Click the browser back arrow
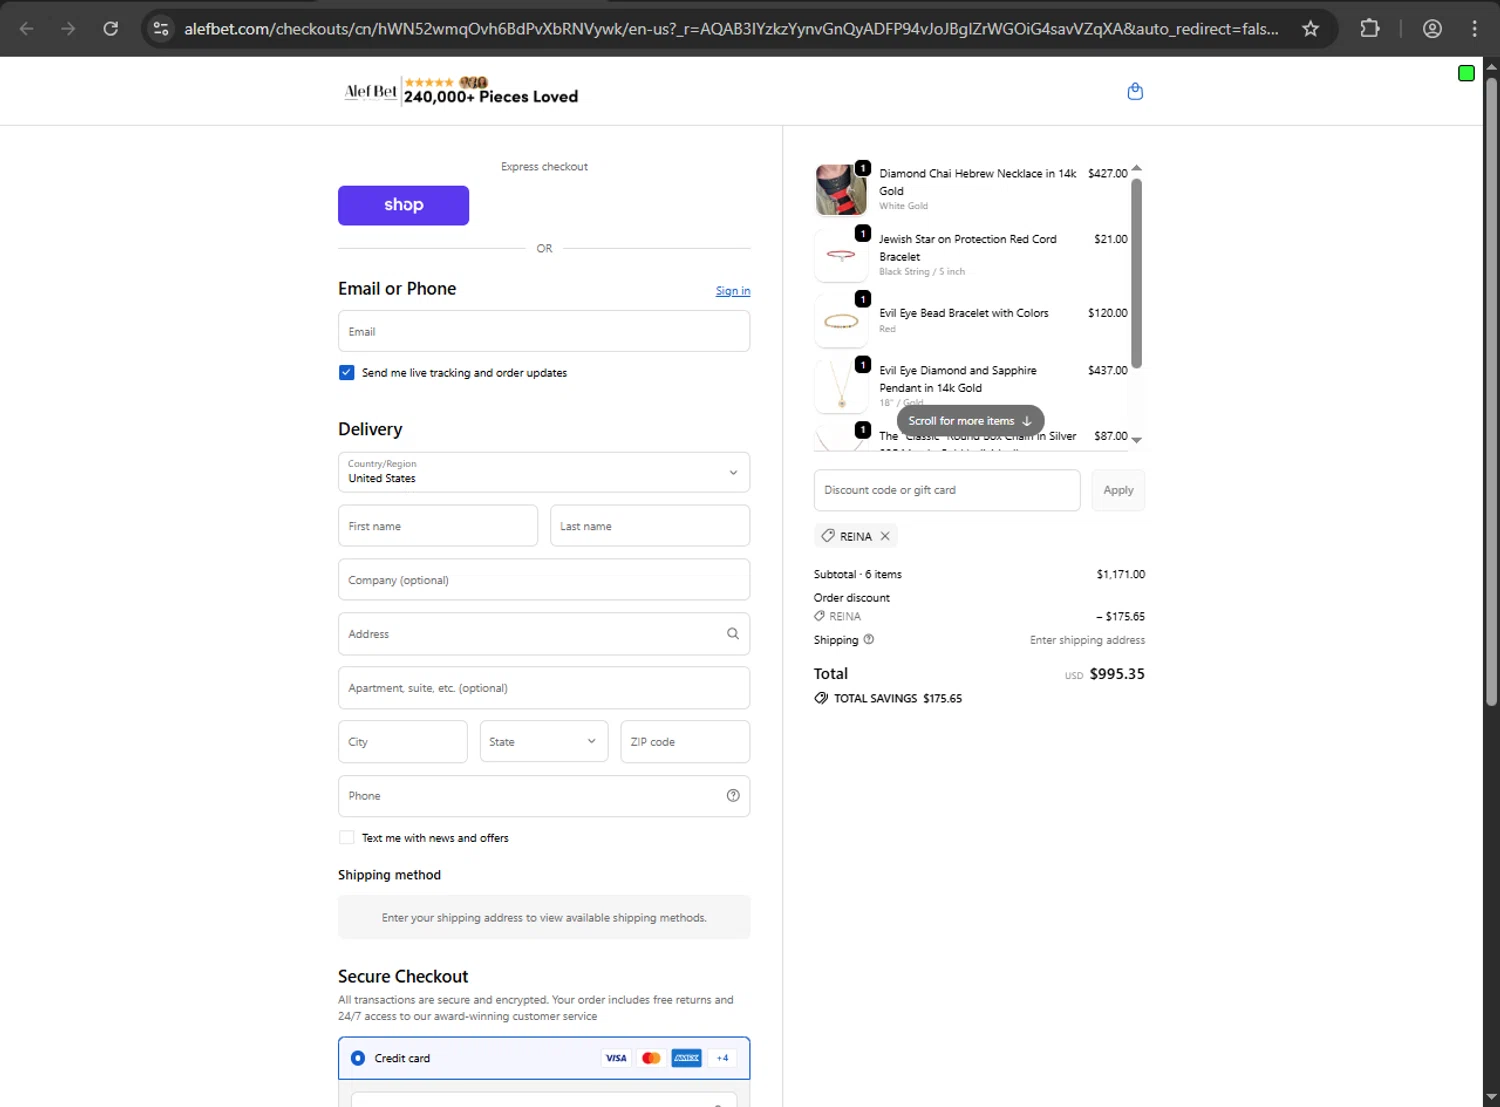Screen dimensions: 1500x1107 coord(27,28)
